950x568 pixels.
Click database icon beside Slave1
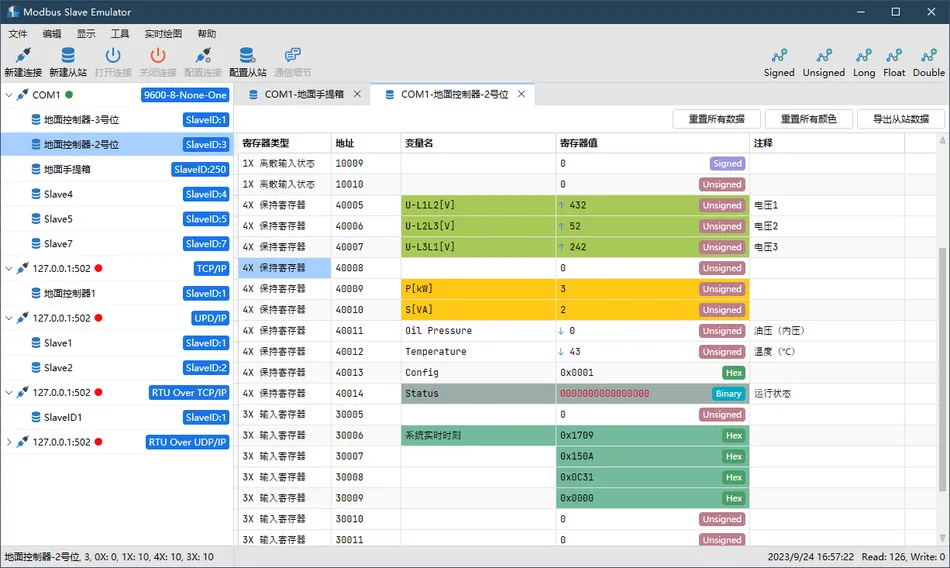36,342
